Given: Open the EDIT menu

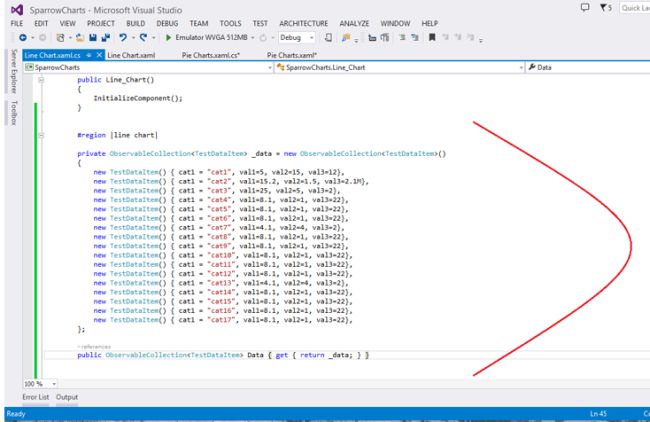Looking at the screenshot, I should click(41, 23).
